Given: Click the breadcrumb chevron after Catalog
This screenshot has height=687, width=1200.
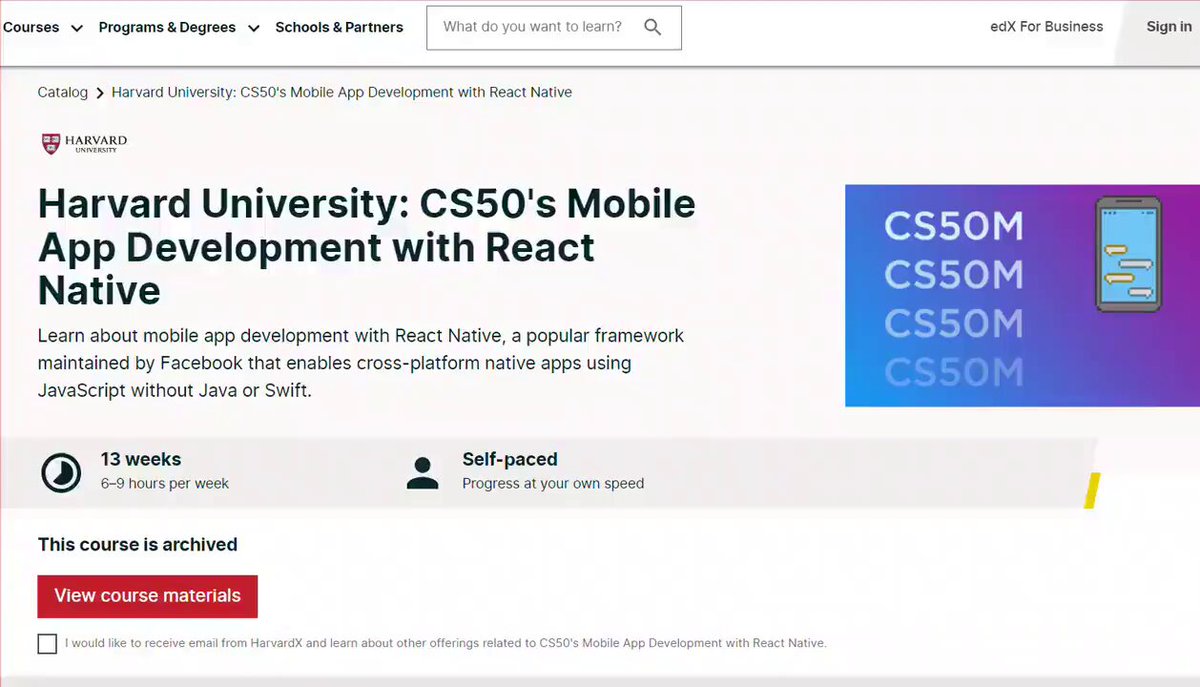Looking at the screenshot, I should [x=100, y=93].
